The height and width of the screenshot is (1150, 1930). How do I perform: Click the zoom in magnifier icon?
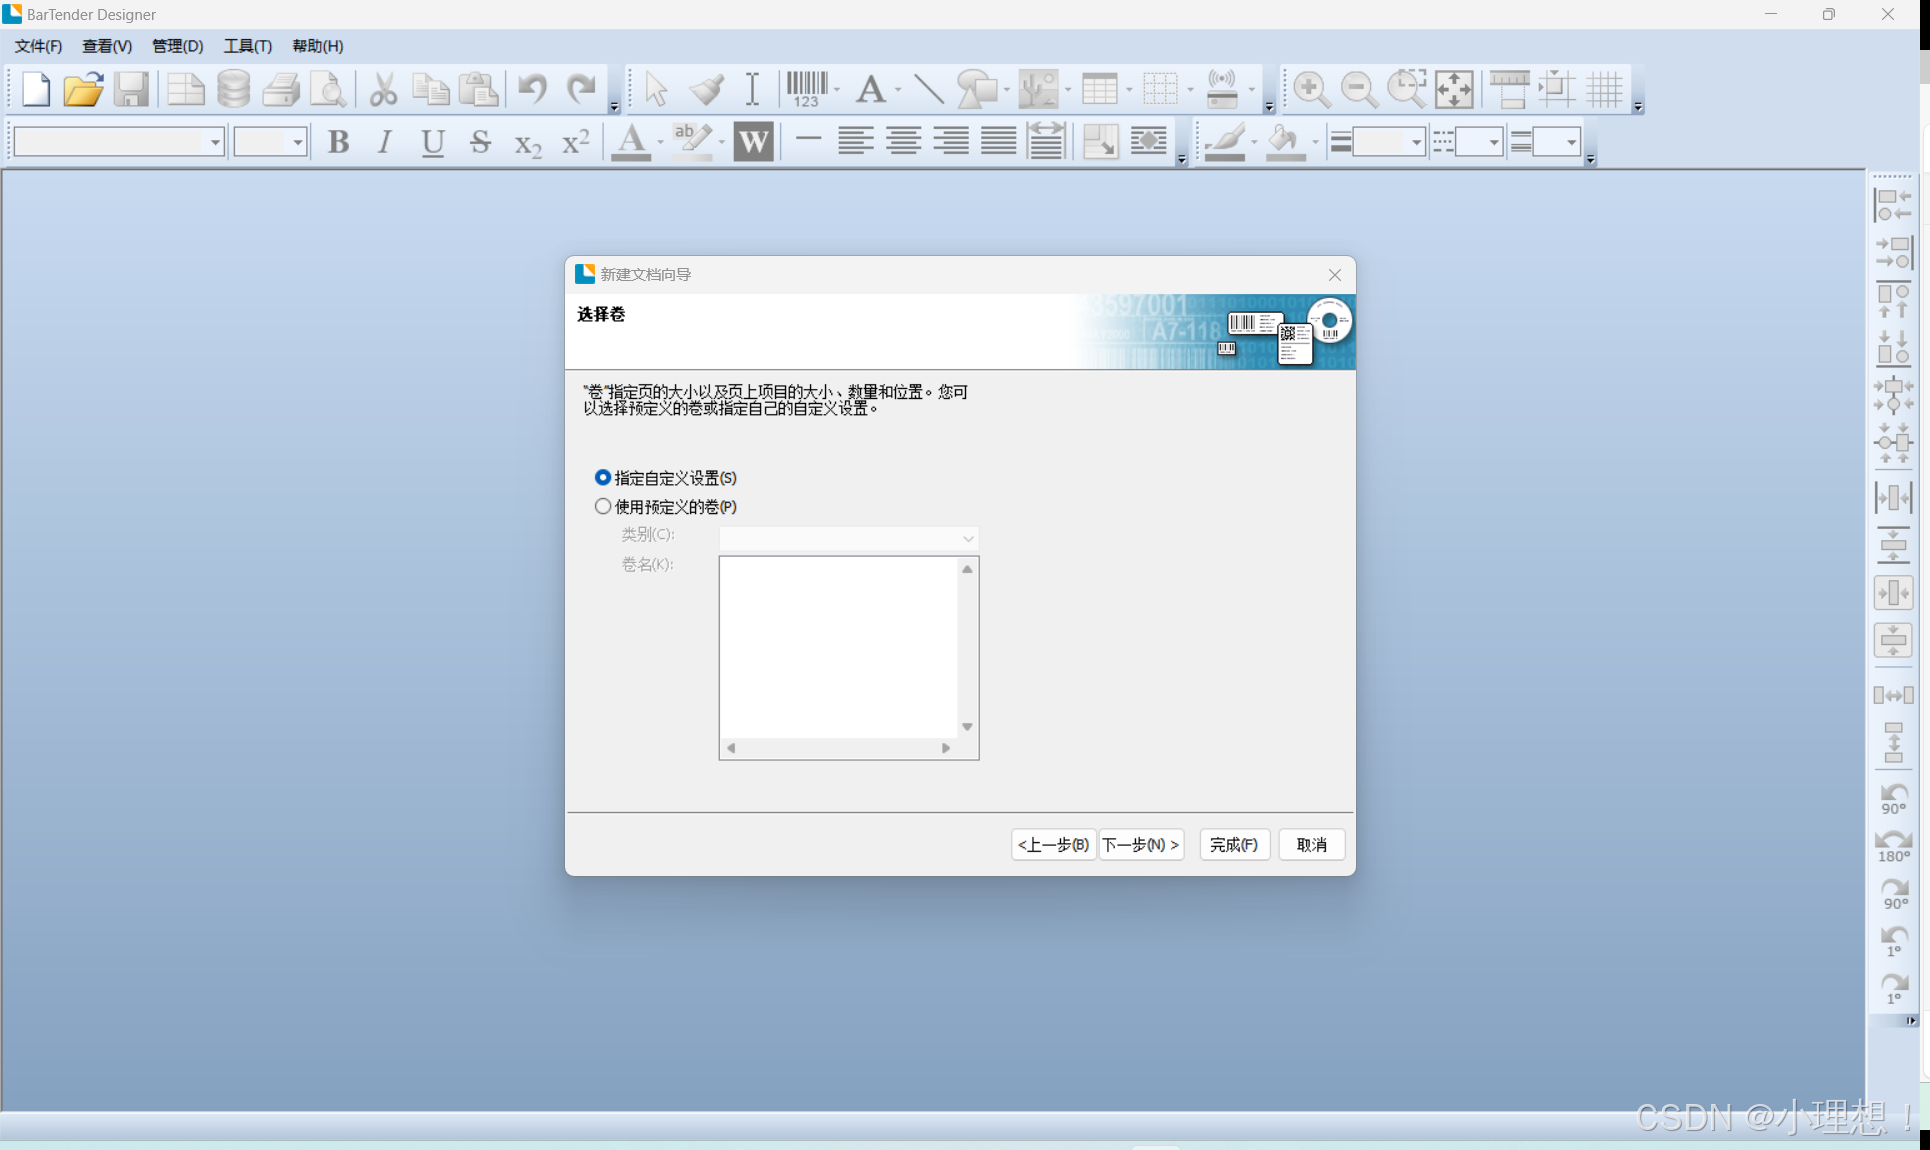(1310, 89)
